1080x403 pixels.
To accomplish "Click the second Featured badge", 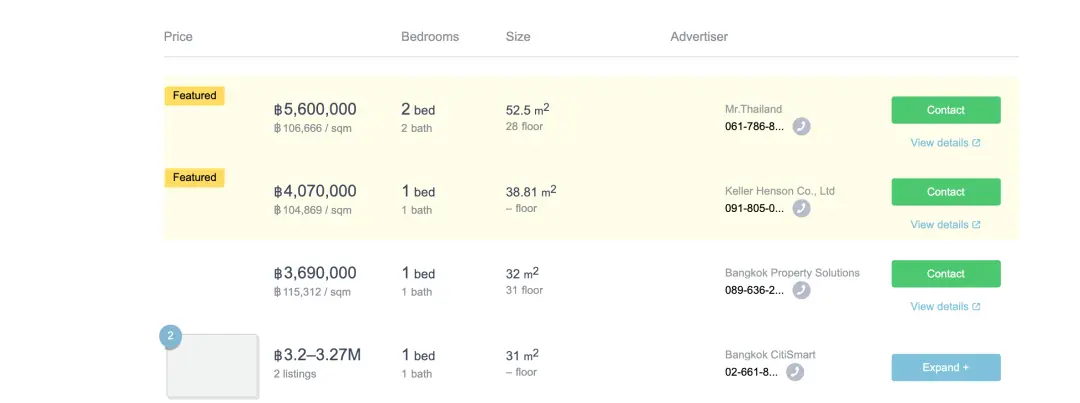I will point(194,178).
